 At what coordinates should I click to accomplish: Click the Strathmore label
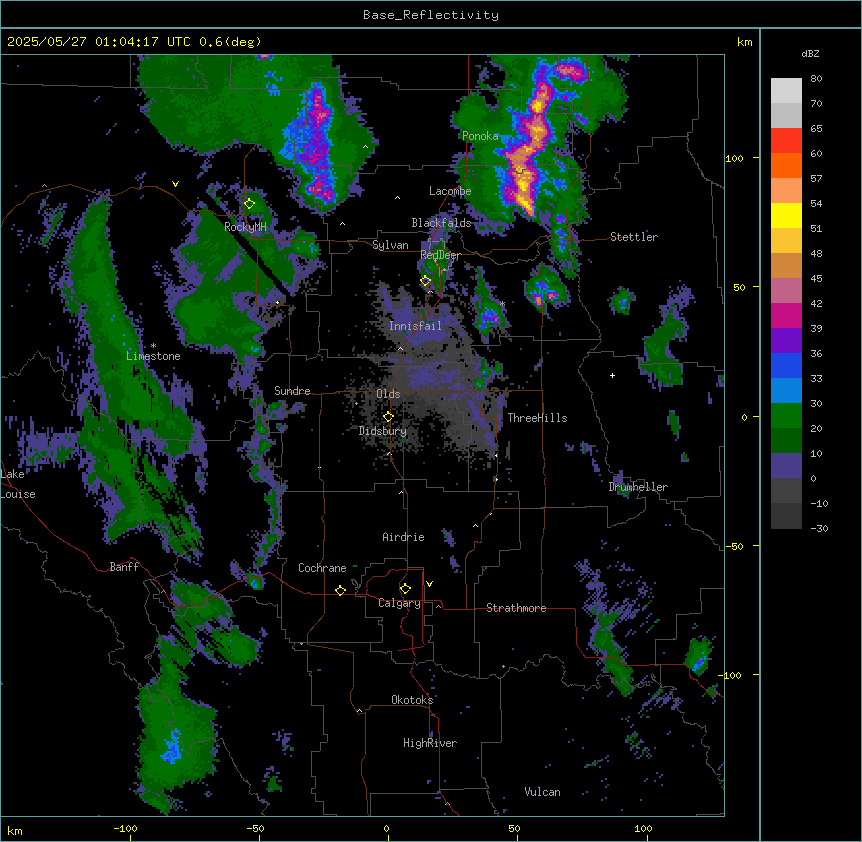(516, 608)
